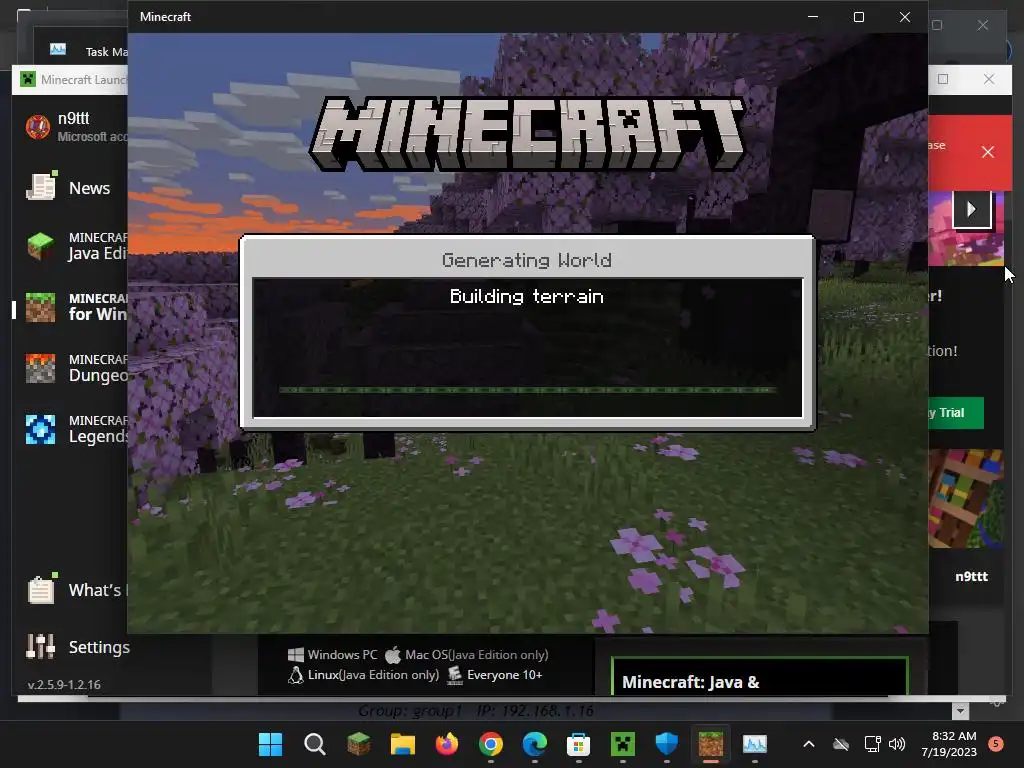Open the Windows Start menu
The width and height of the screenshot is (1024, 768).
270,744
